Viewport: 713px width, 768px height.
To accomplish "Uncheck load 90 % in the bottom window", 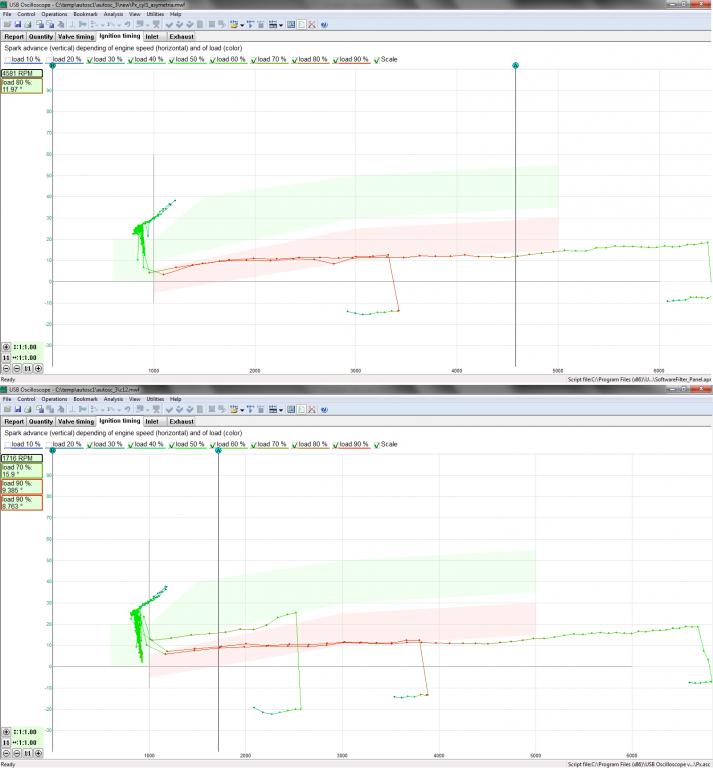I will click(336, 445).
